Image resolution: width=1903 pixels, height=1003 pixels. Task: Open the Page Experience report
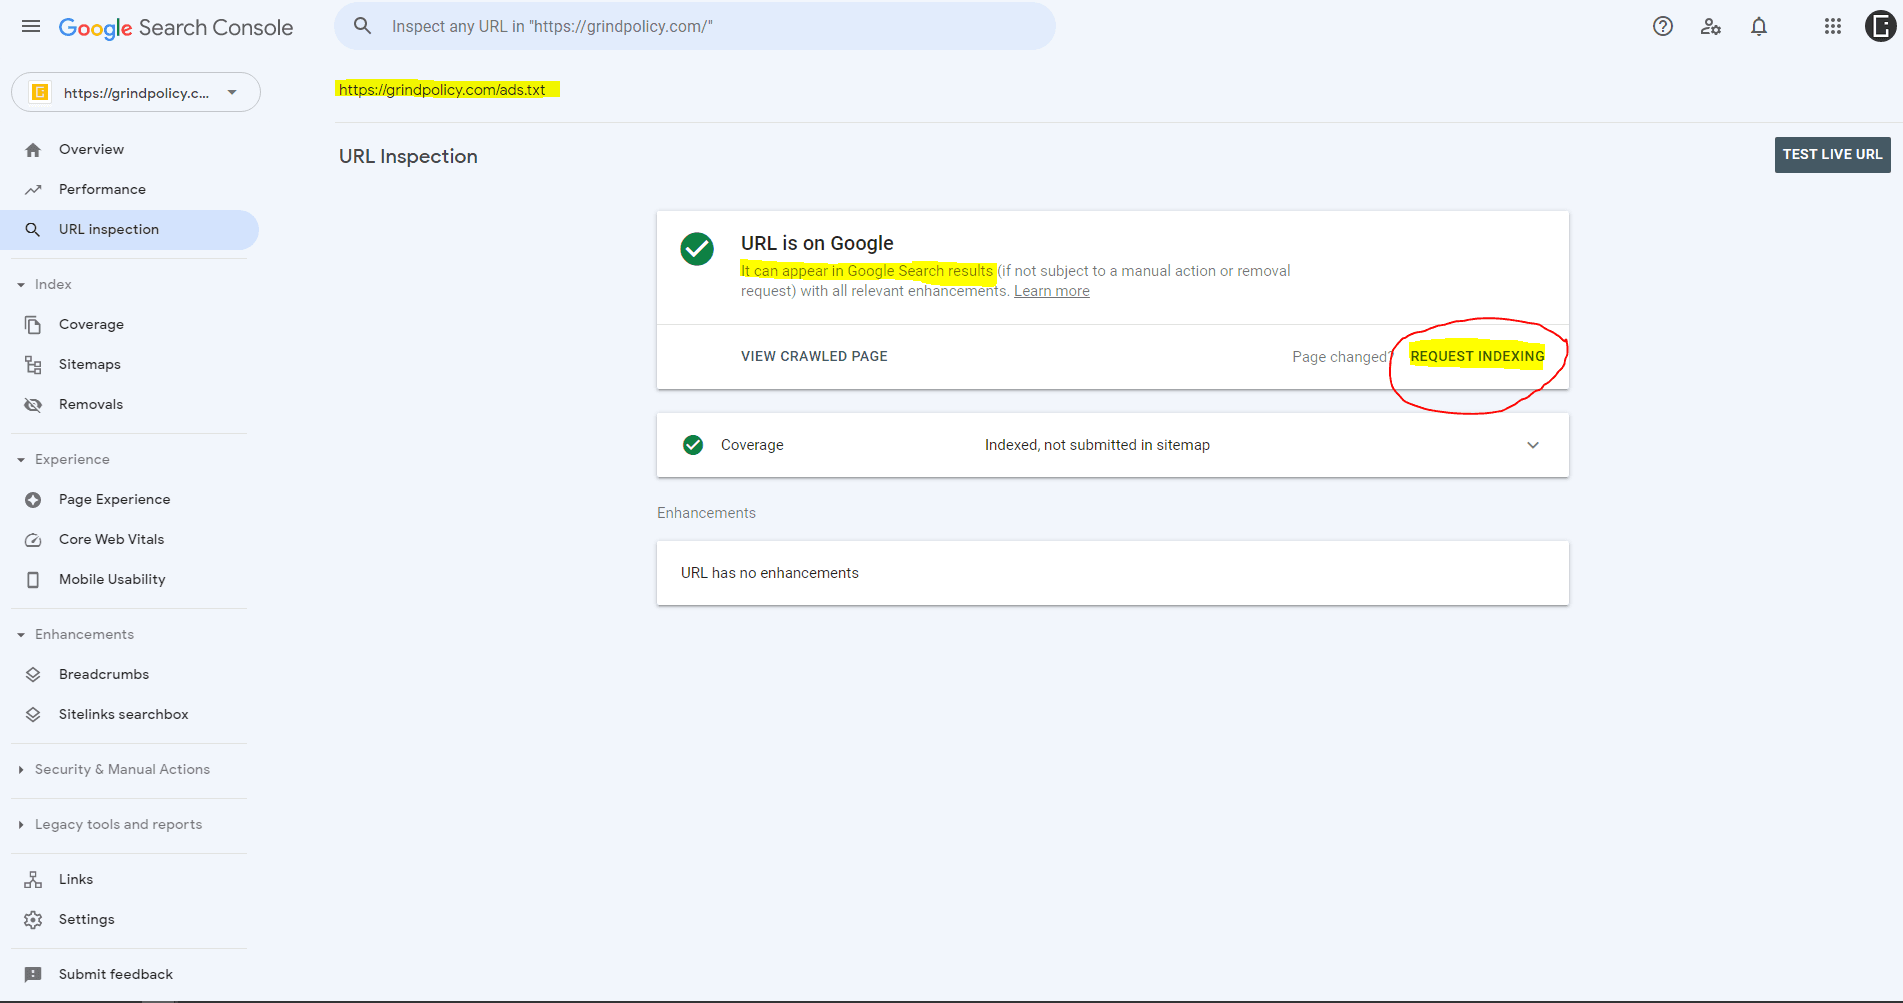(x=114, y=499)
